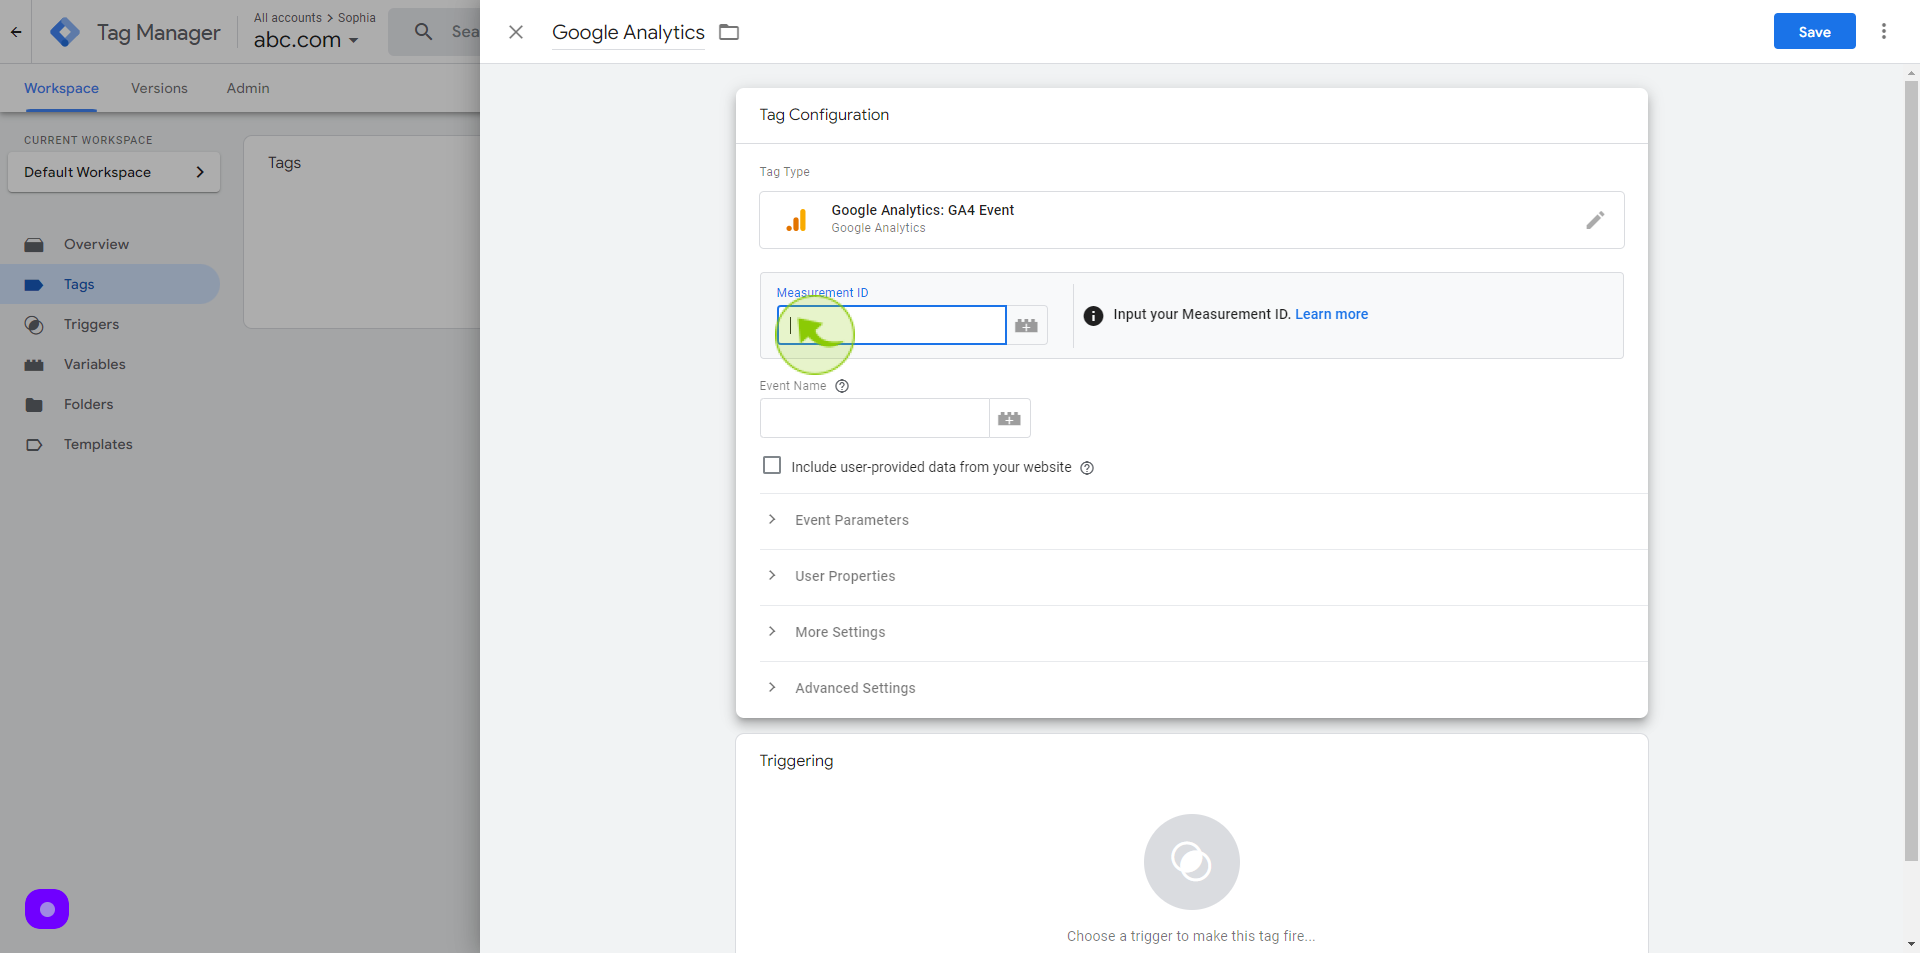
Task: Expand the User Properties section
Action: point(1203,577)
